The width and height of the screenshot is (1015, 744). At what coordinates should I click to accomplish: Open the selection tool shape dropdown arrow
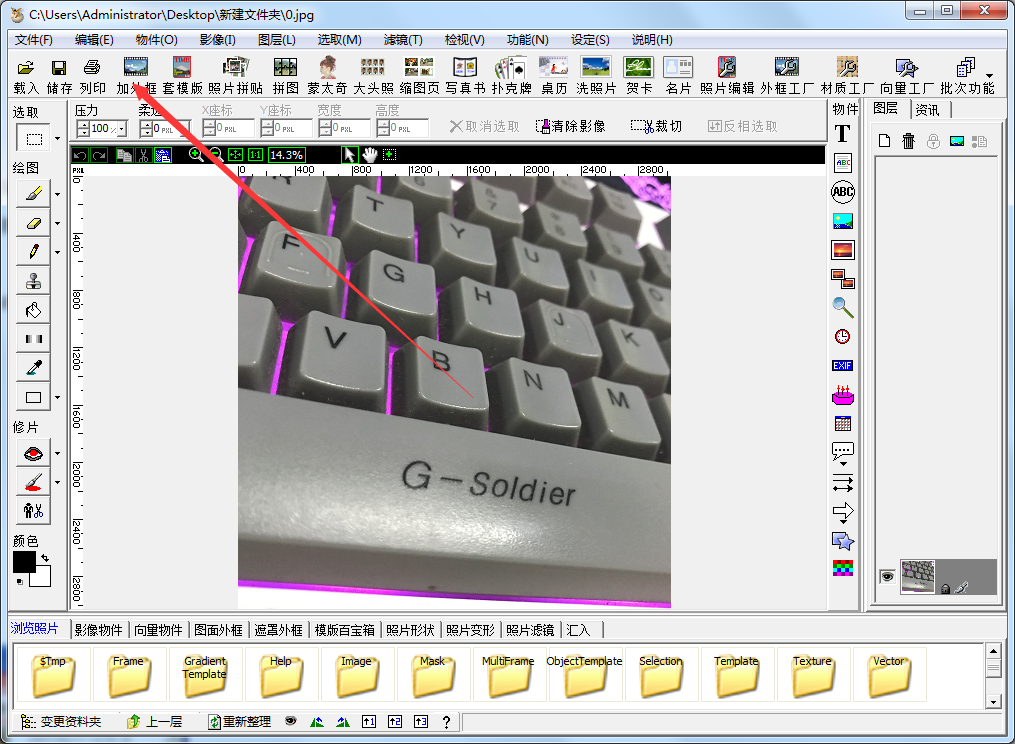coord(57,139)
